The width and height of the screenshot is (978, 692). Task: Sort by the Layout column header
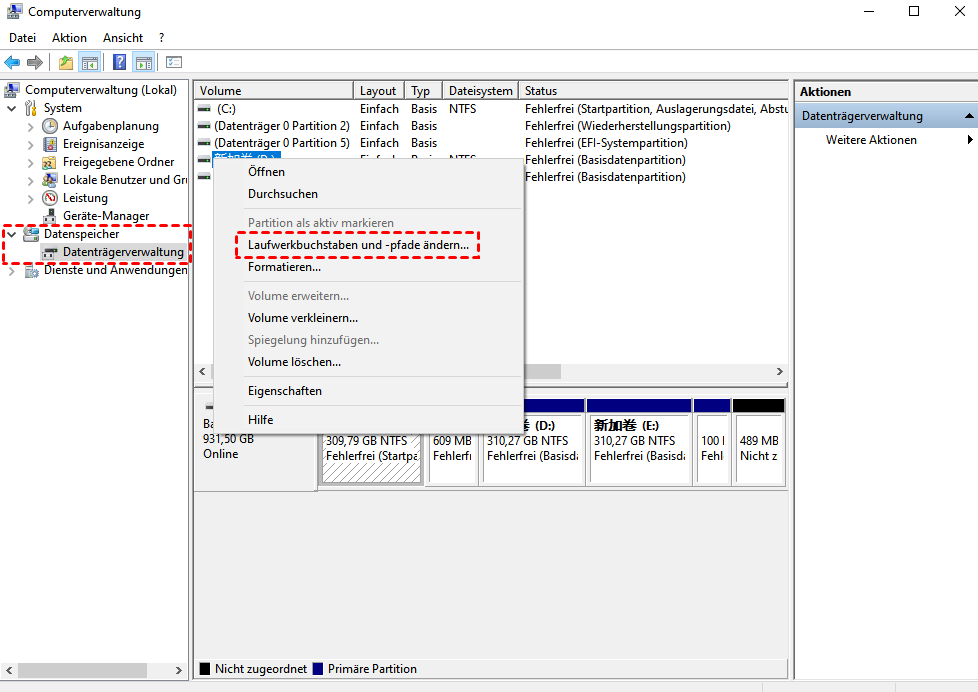(379, 90)
